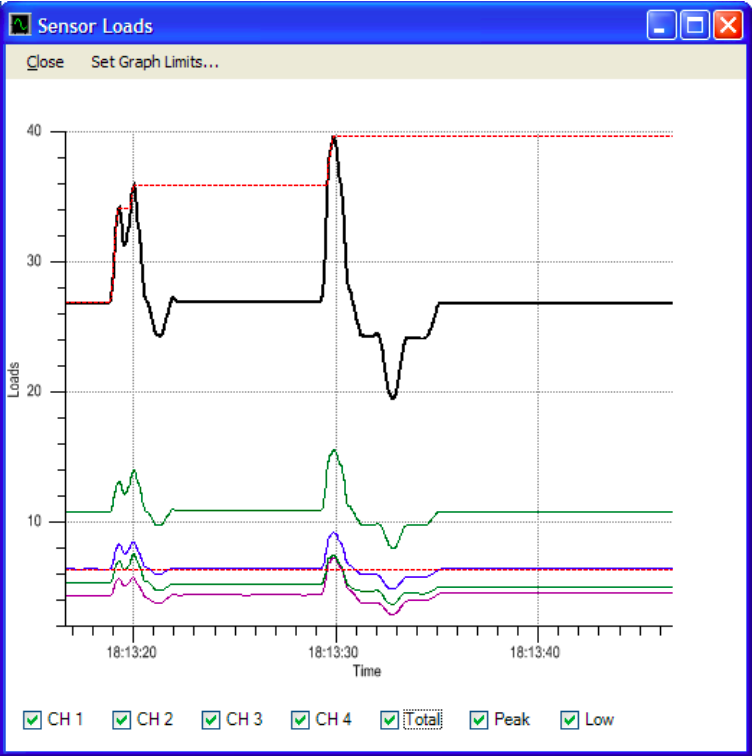Toggle the CH 2 channel checkbox
The image size is (753, 756).
click(121, 720)
